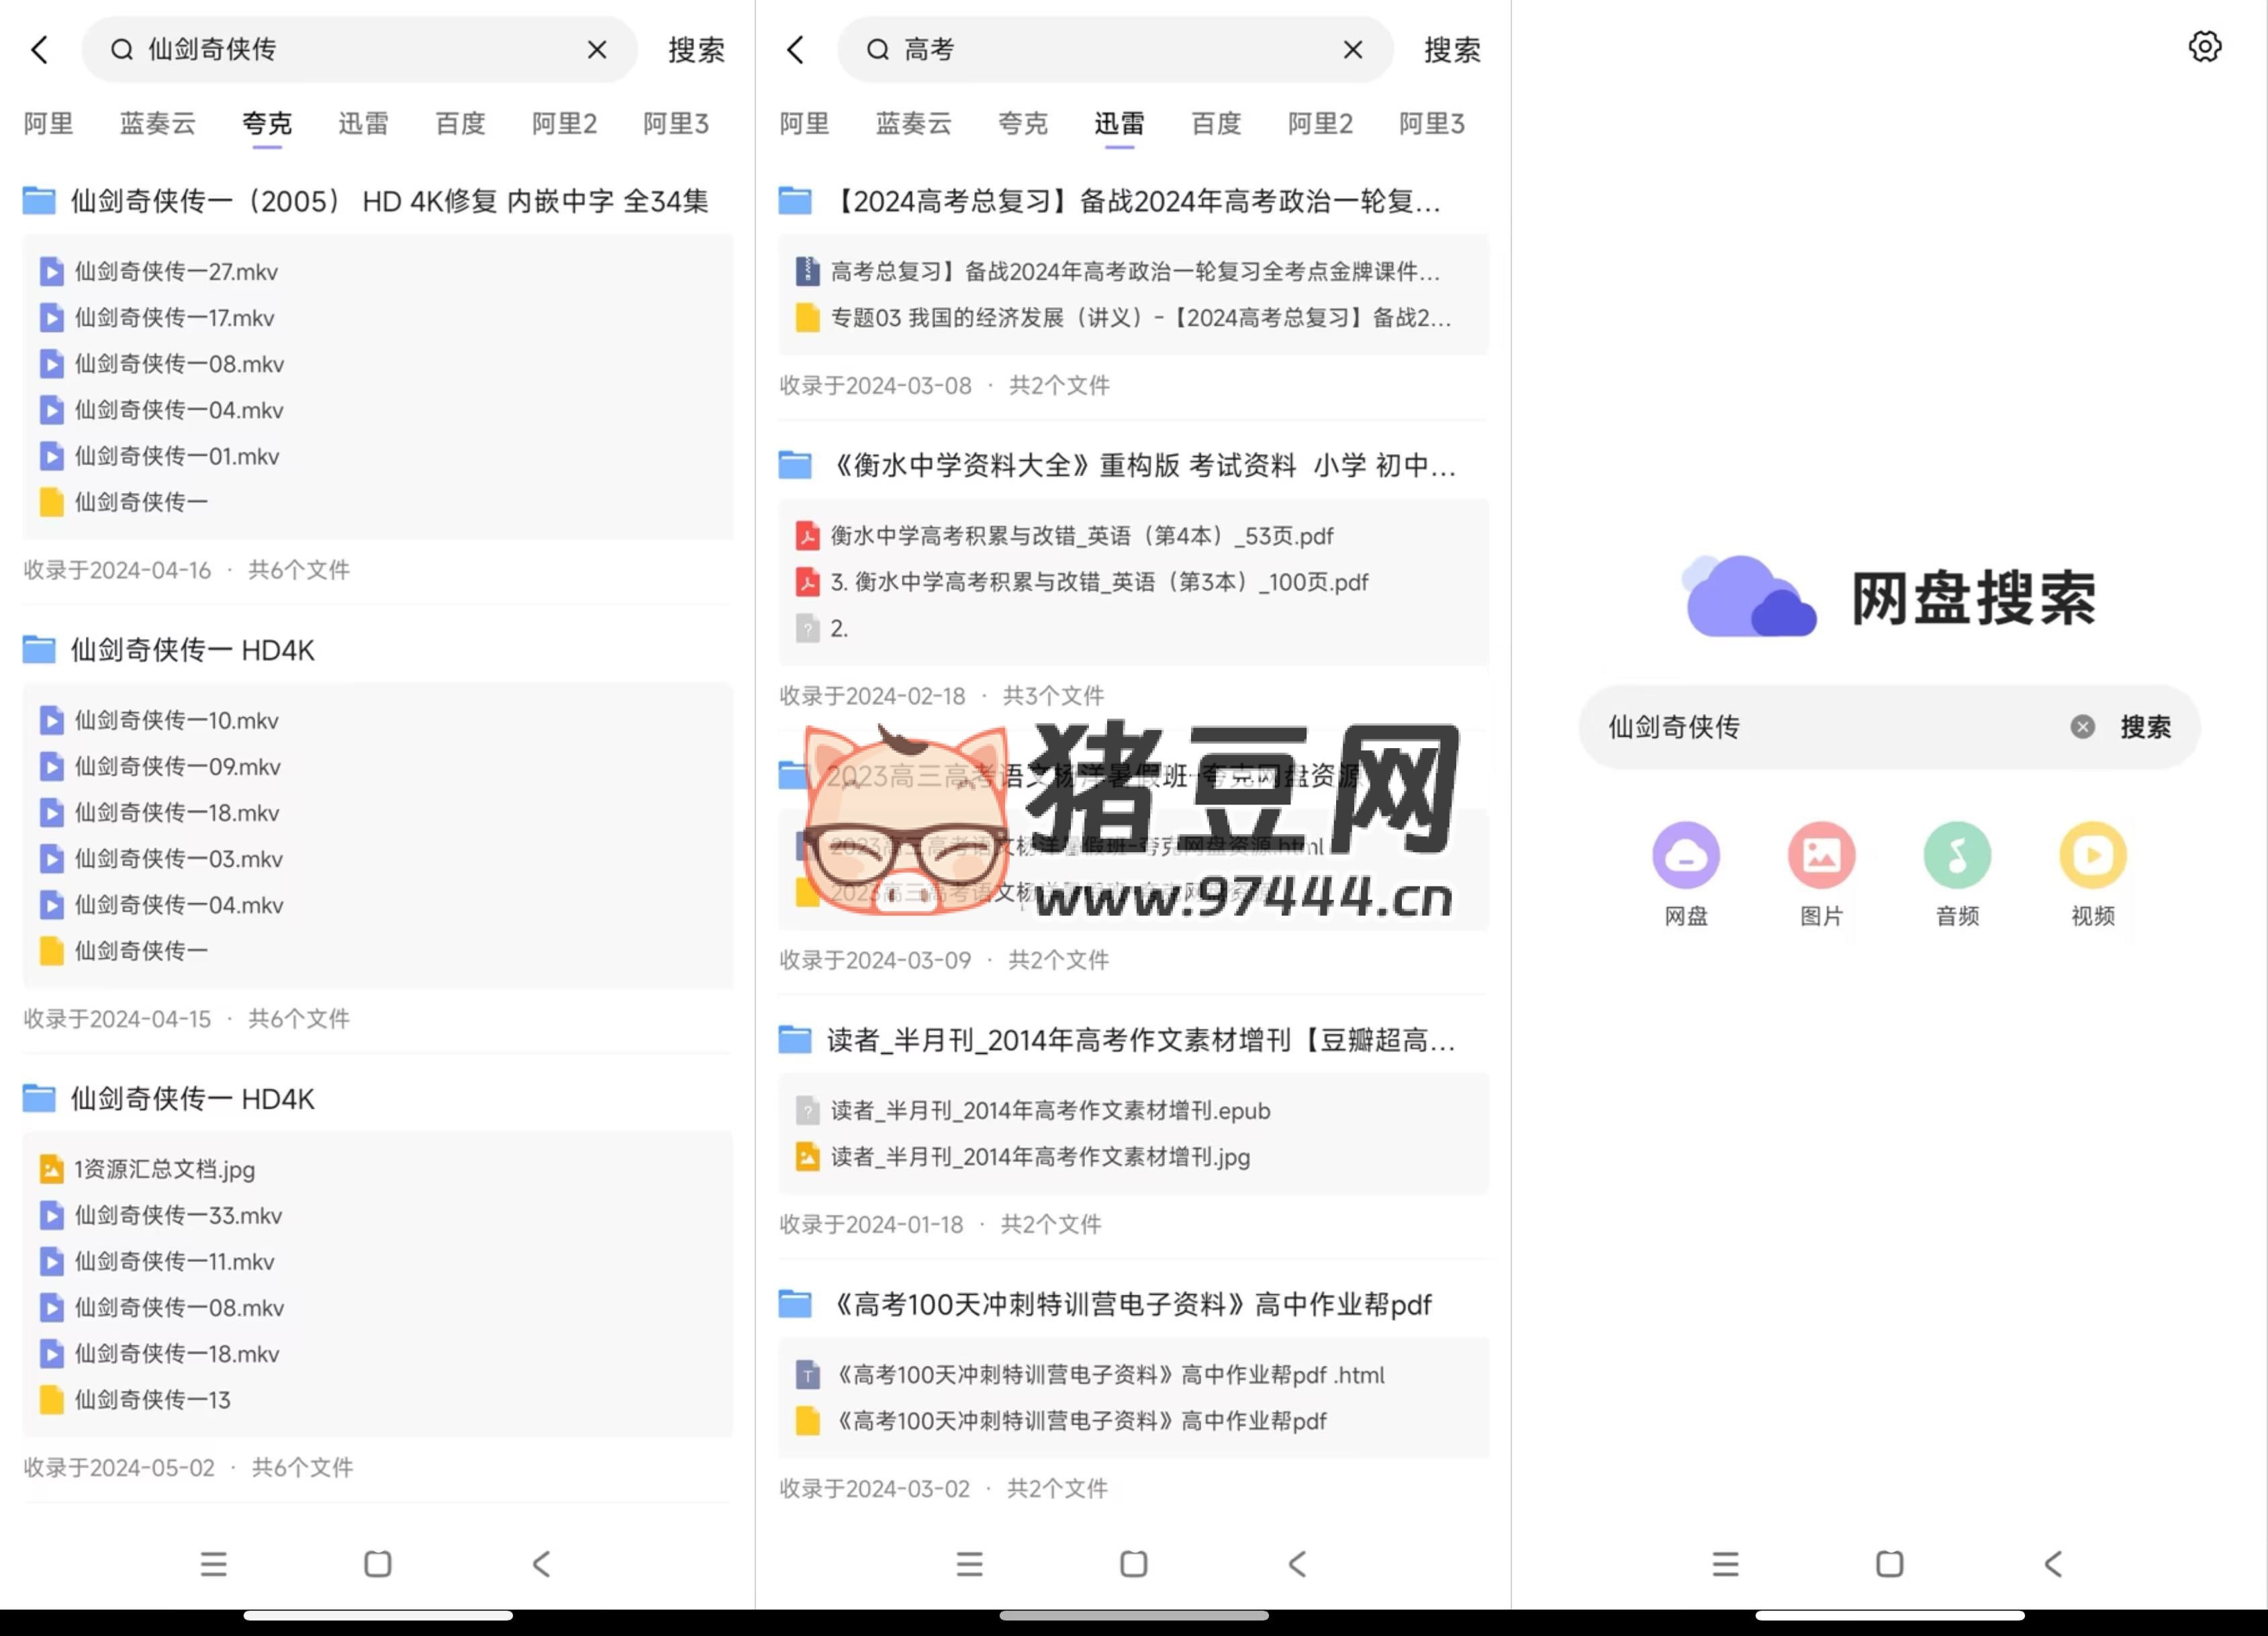Tap the 视频 category icon

click(x=2093, y=855)
